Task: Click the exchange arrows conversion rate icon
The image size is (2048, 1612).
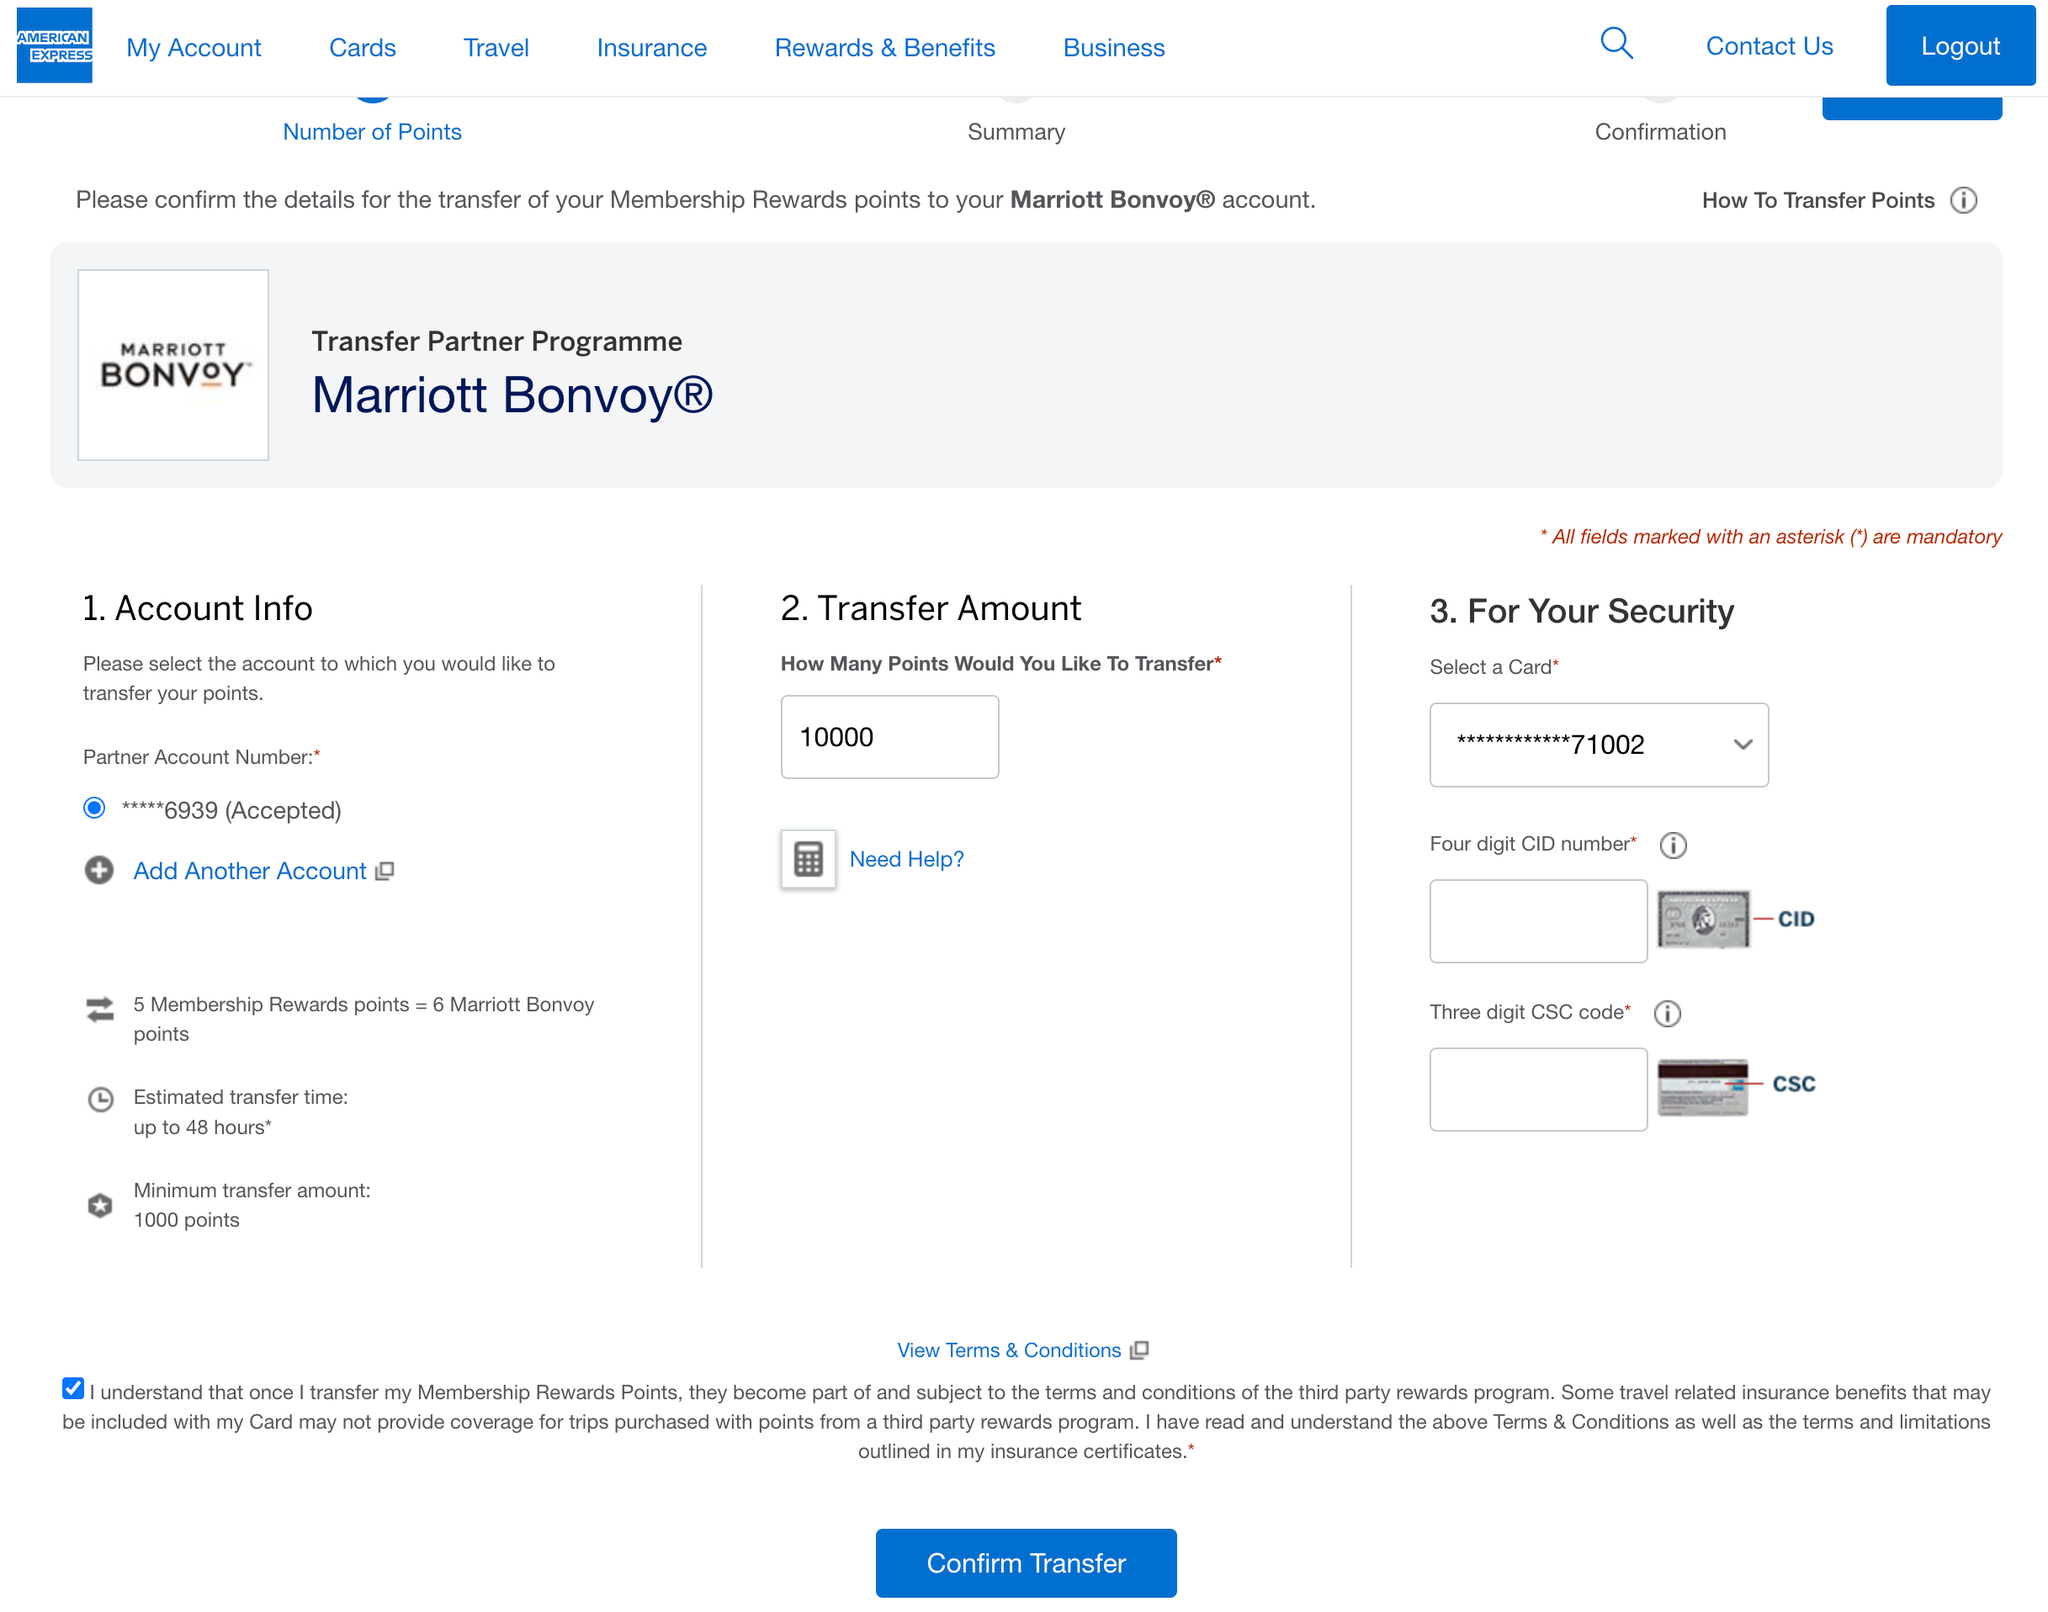Action: (x=100, y=1009)
